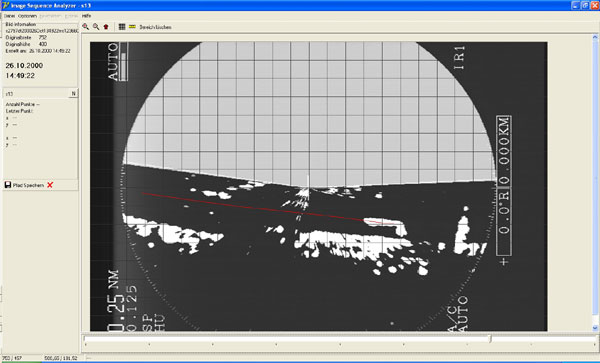Open the Datei menu
Screen dimensions: 600x363
click(9, 16)
